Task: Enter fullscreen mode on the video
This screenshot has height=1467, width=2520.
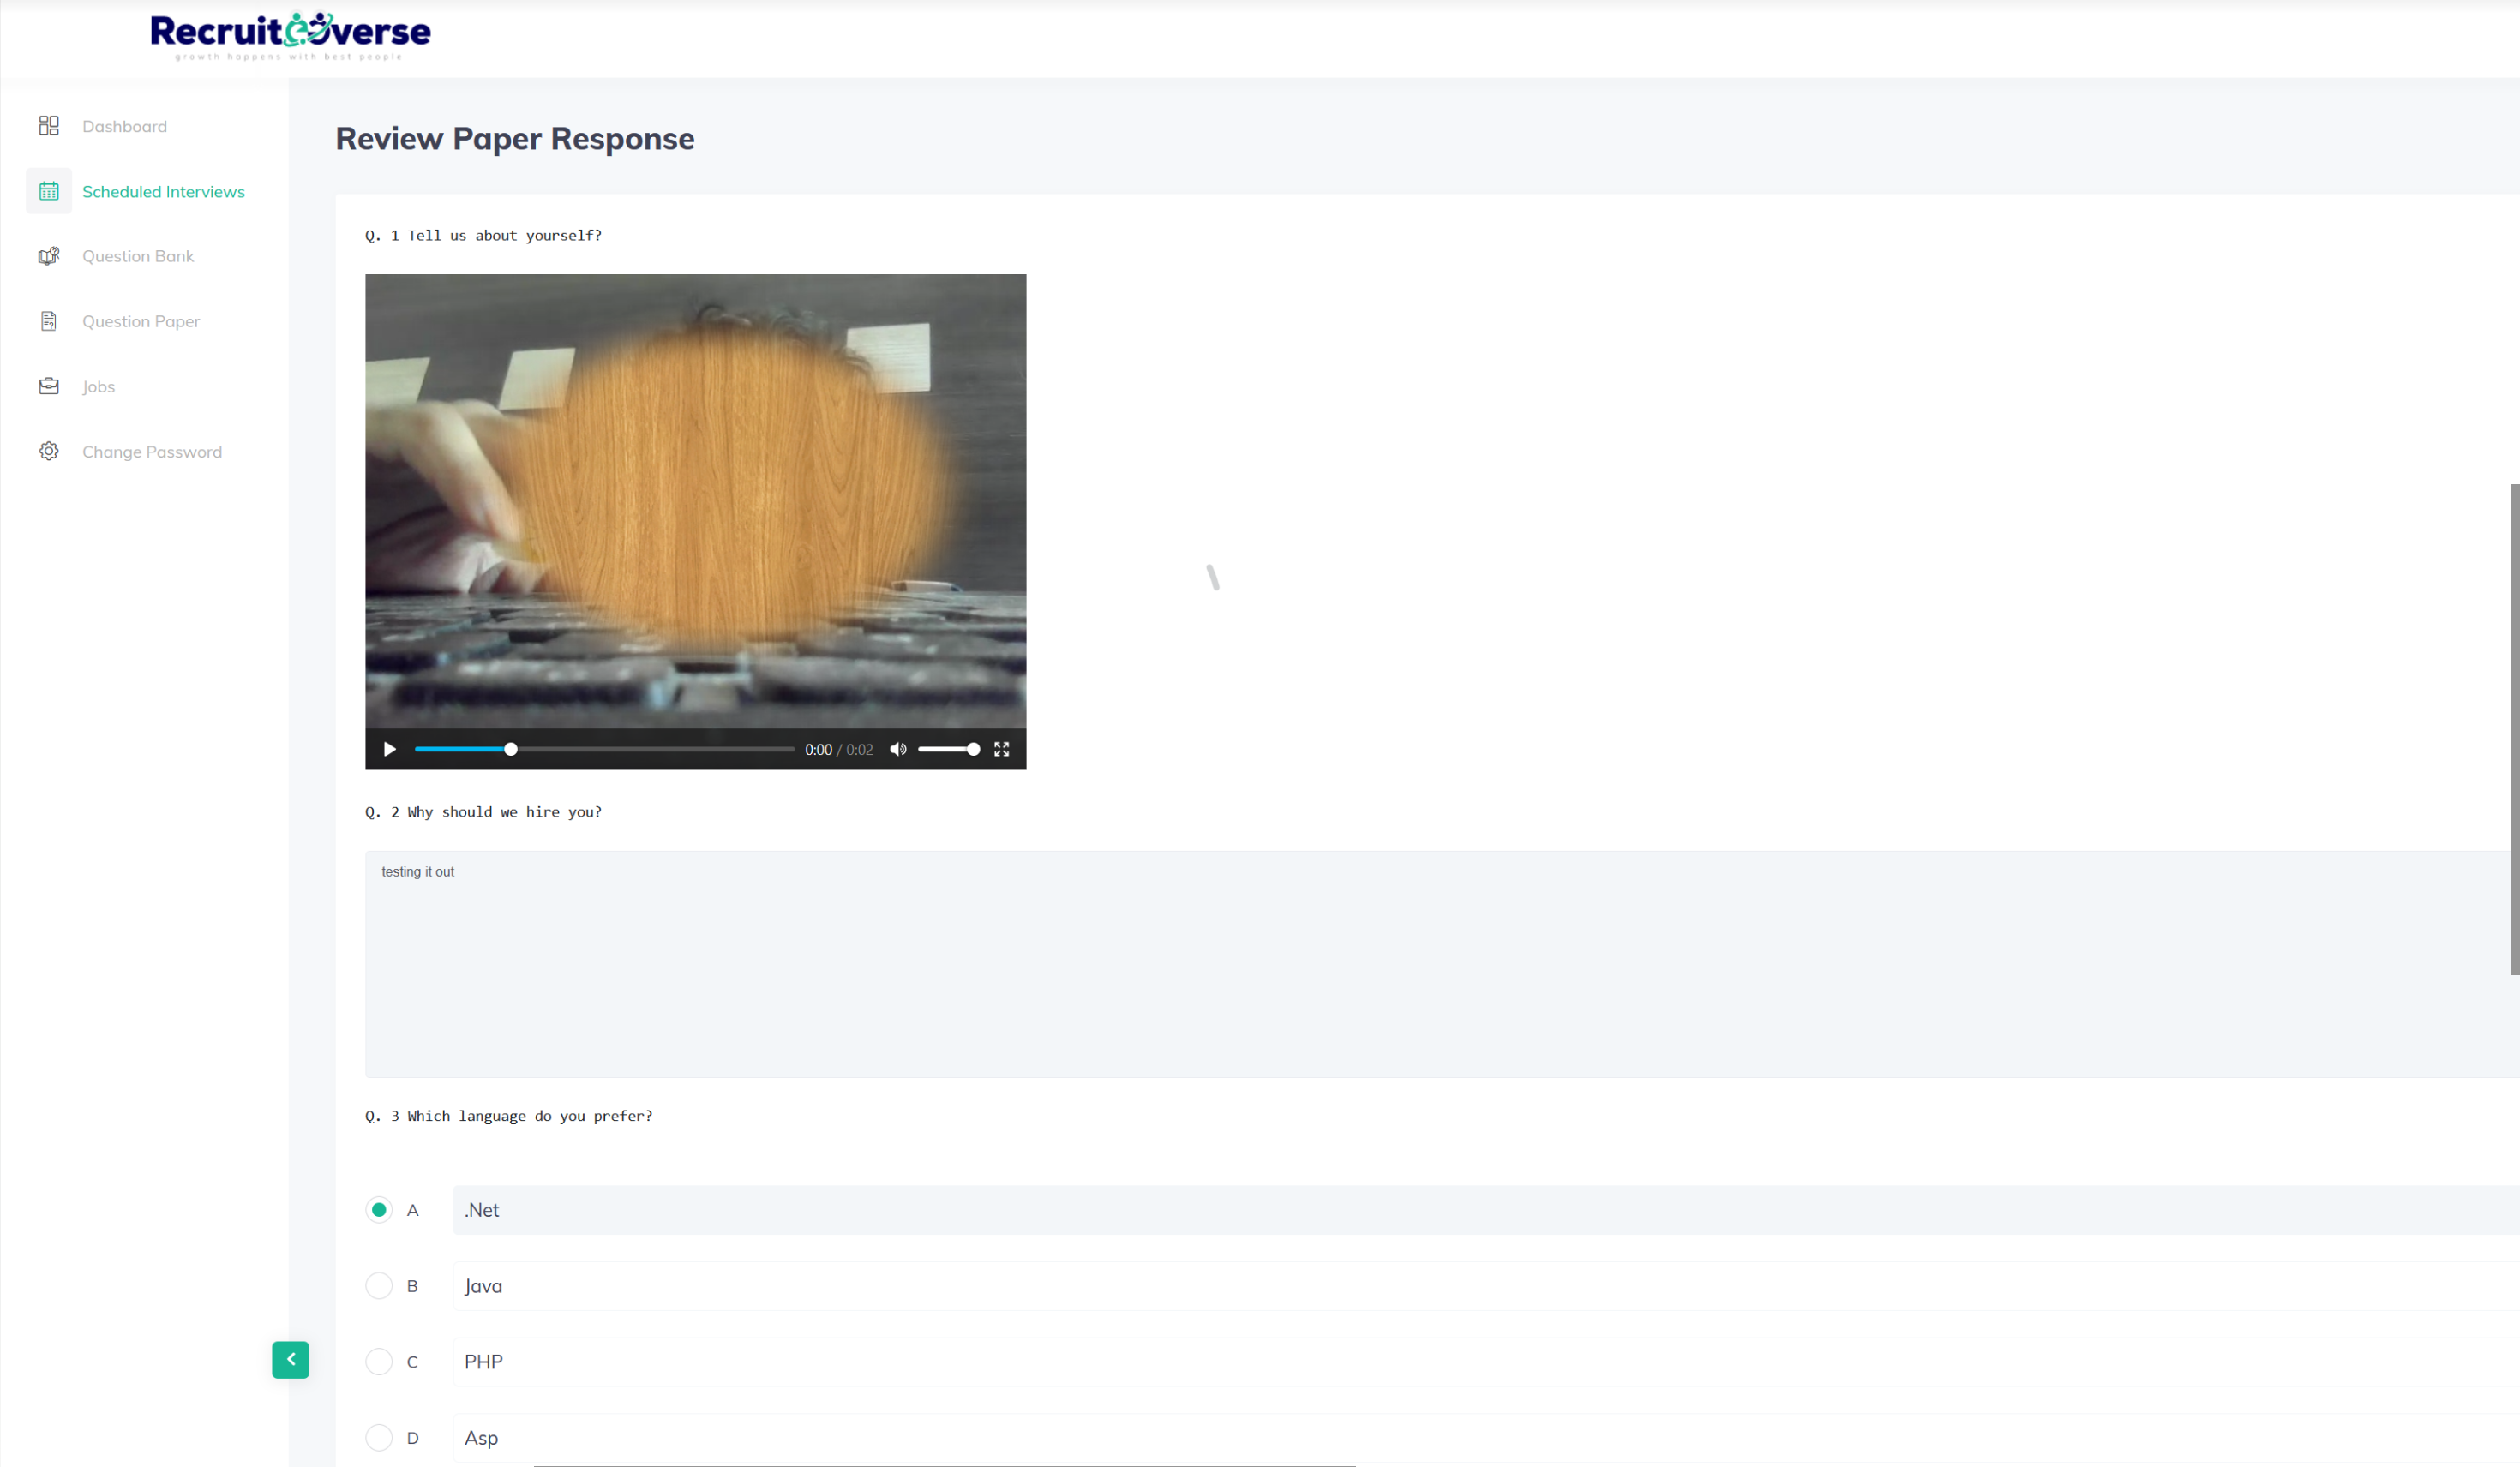Action: (x=1001, y=749)
